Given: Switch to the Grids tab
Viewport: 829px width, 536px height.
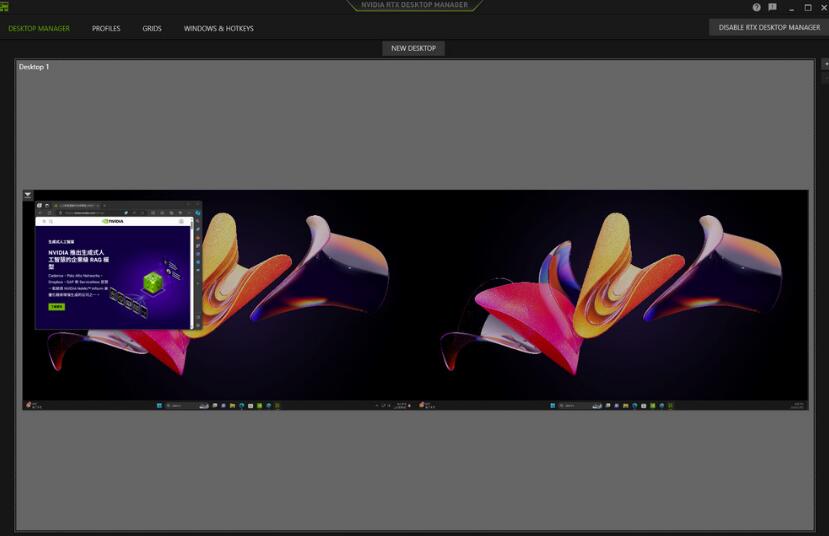Looking at the screenshot, I should (x=152, y=28).
